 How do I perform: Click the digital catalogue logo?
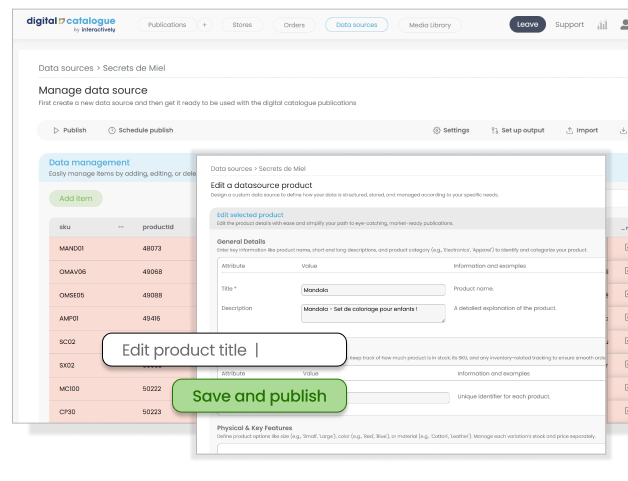tap(71, 23)
